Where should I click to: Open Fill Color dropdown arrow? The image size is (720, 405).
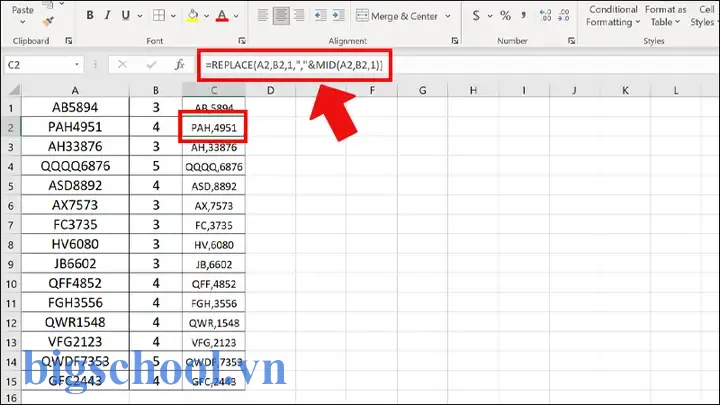coord(207,16)
